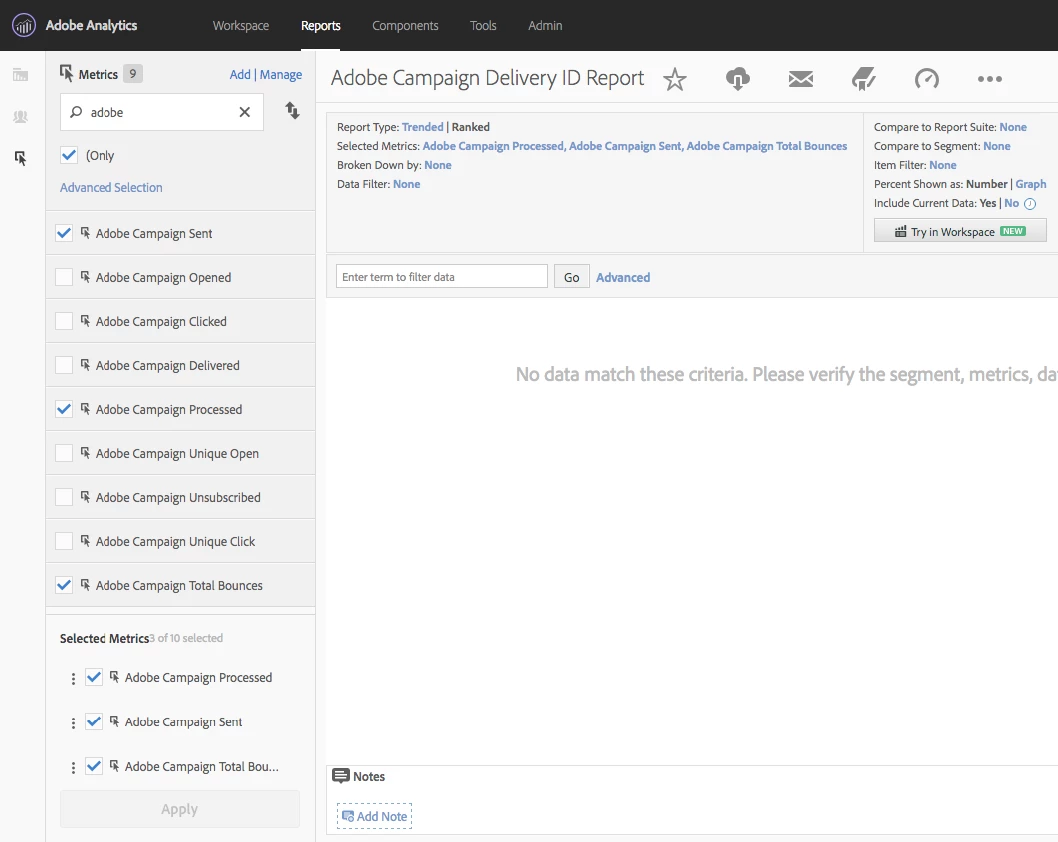Viewport: 1058px width, 842px height.
Task: Switch Percent Shown as to Graph
Action: [x=1030, y=184]
